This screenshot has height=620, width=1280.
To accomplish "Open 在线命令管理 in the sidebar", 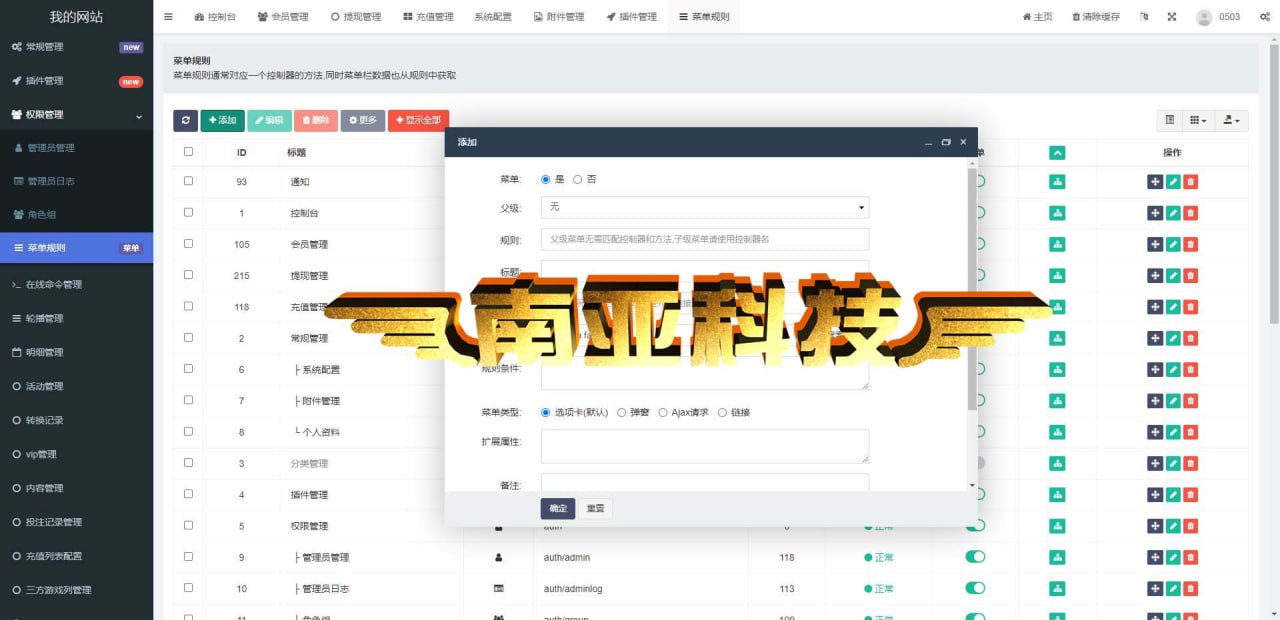I will coord(76,285).
